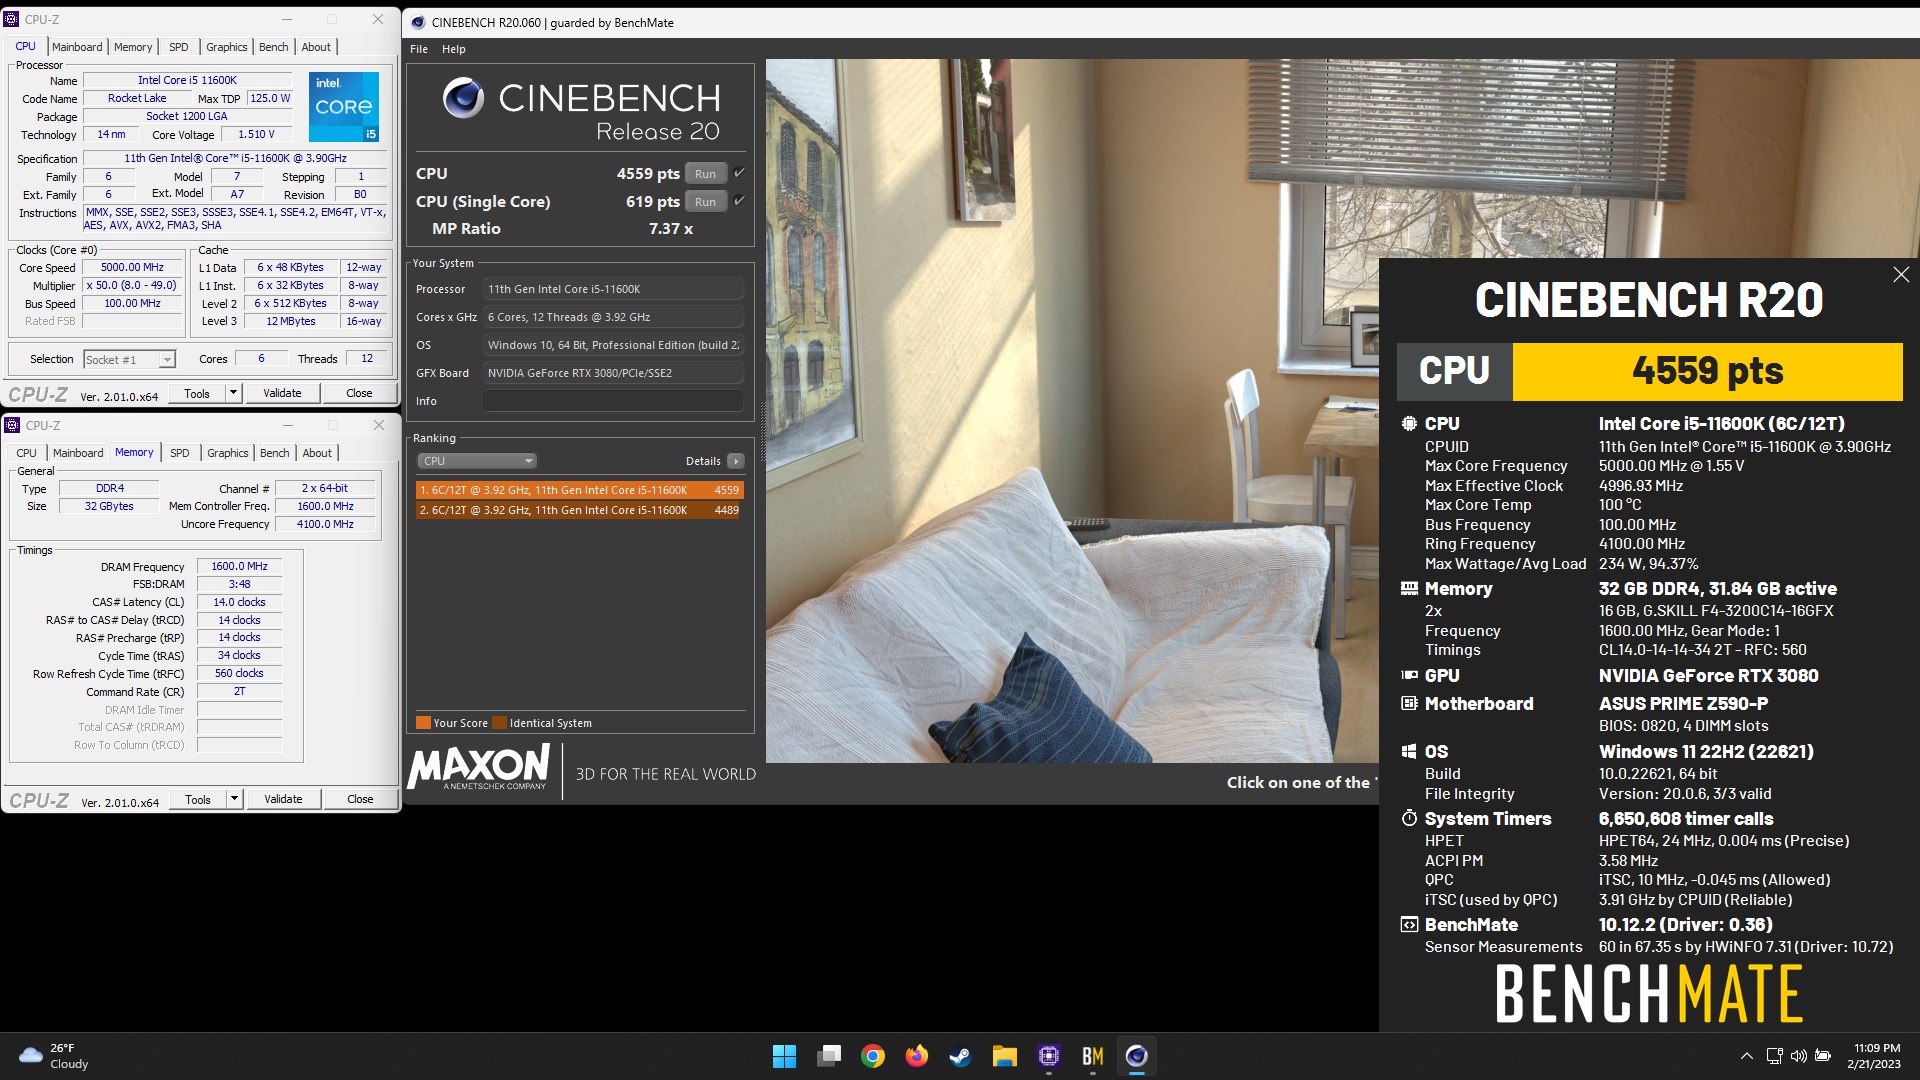Open File Explorer from the taskbar
The height and width of the screenshot is (1080, 1920).
1005,1056
